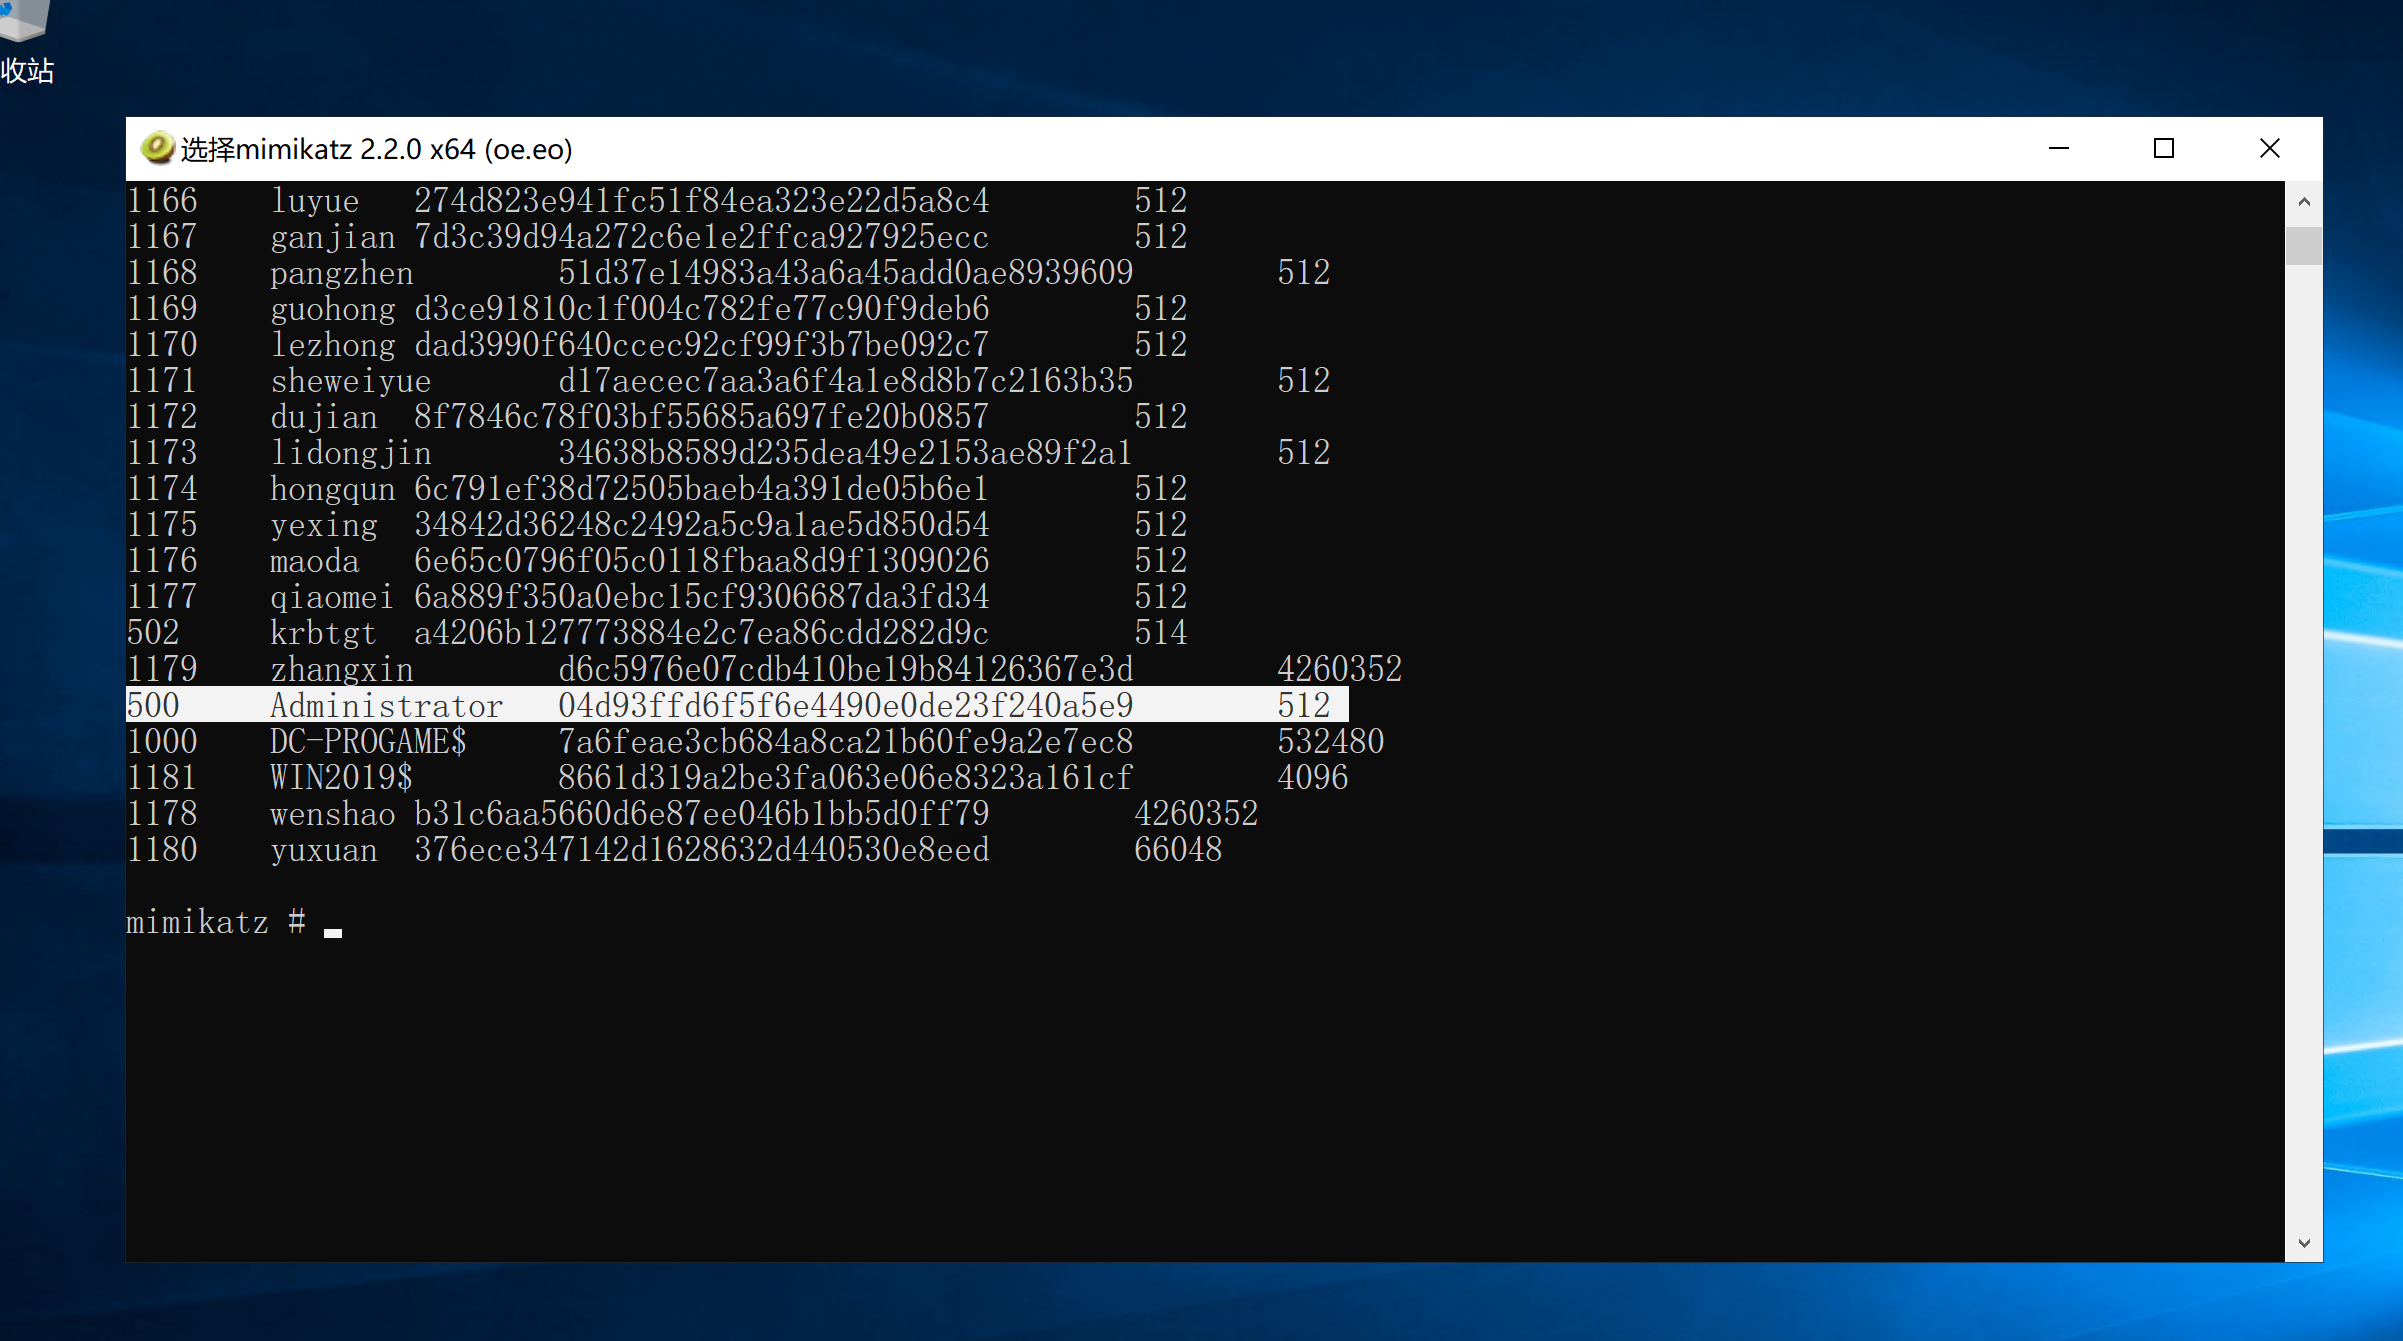Minimize the mimikatz window
Screen dimensions: 2403x1341
coord(2058,148)
